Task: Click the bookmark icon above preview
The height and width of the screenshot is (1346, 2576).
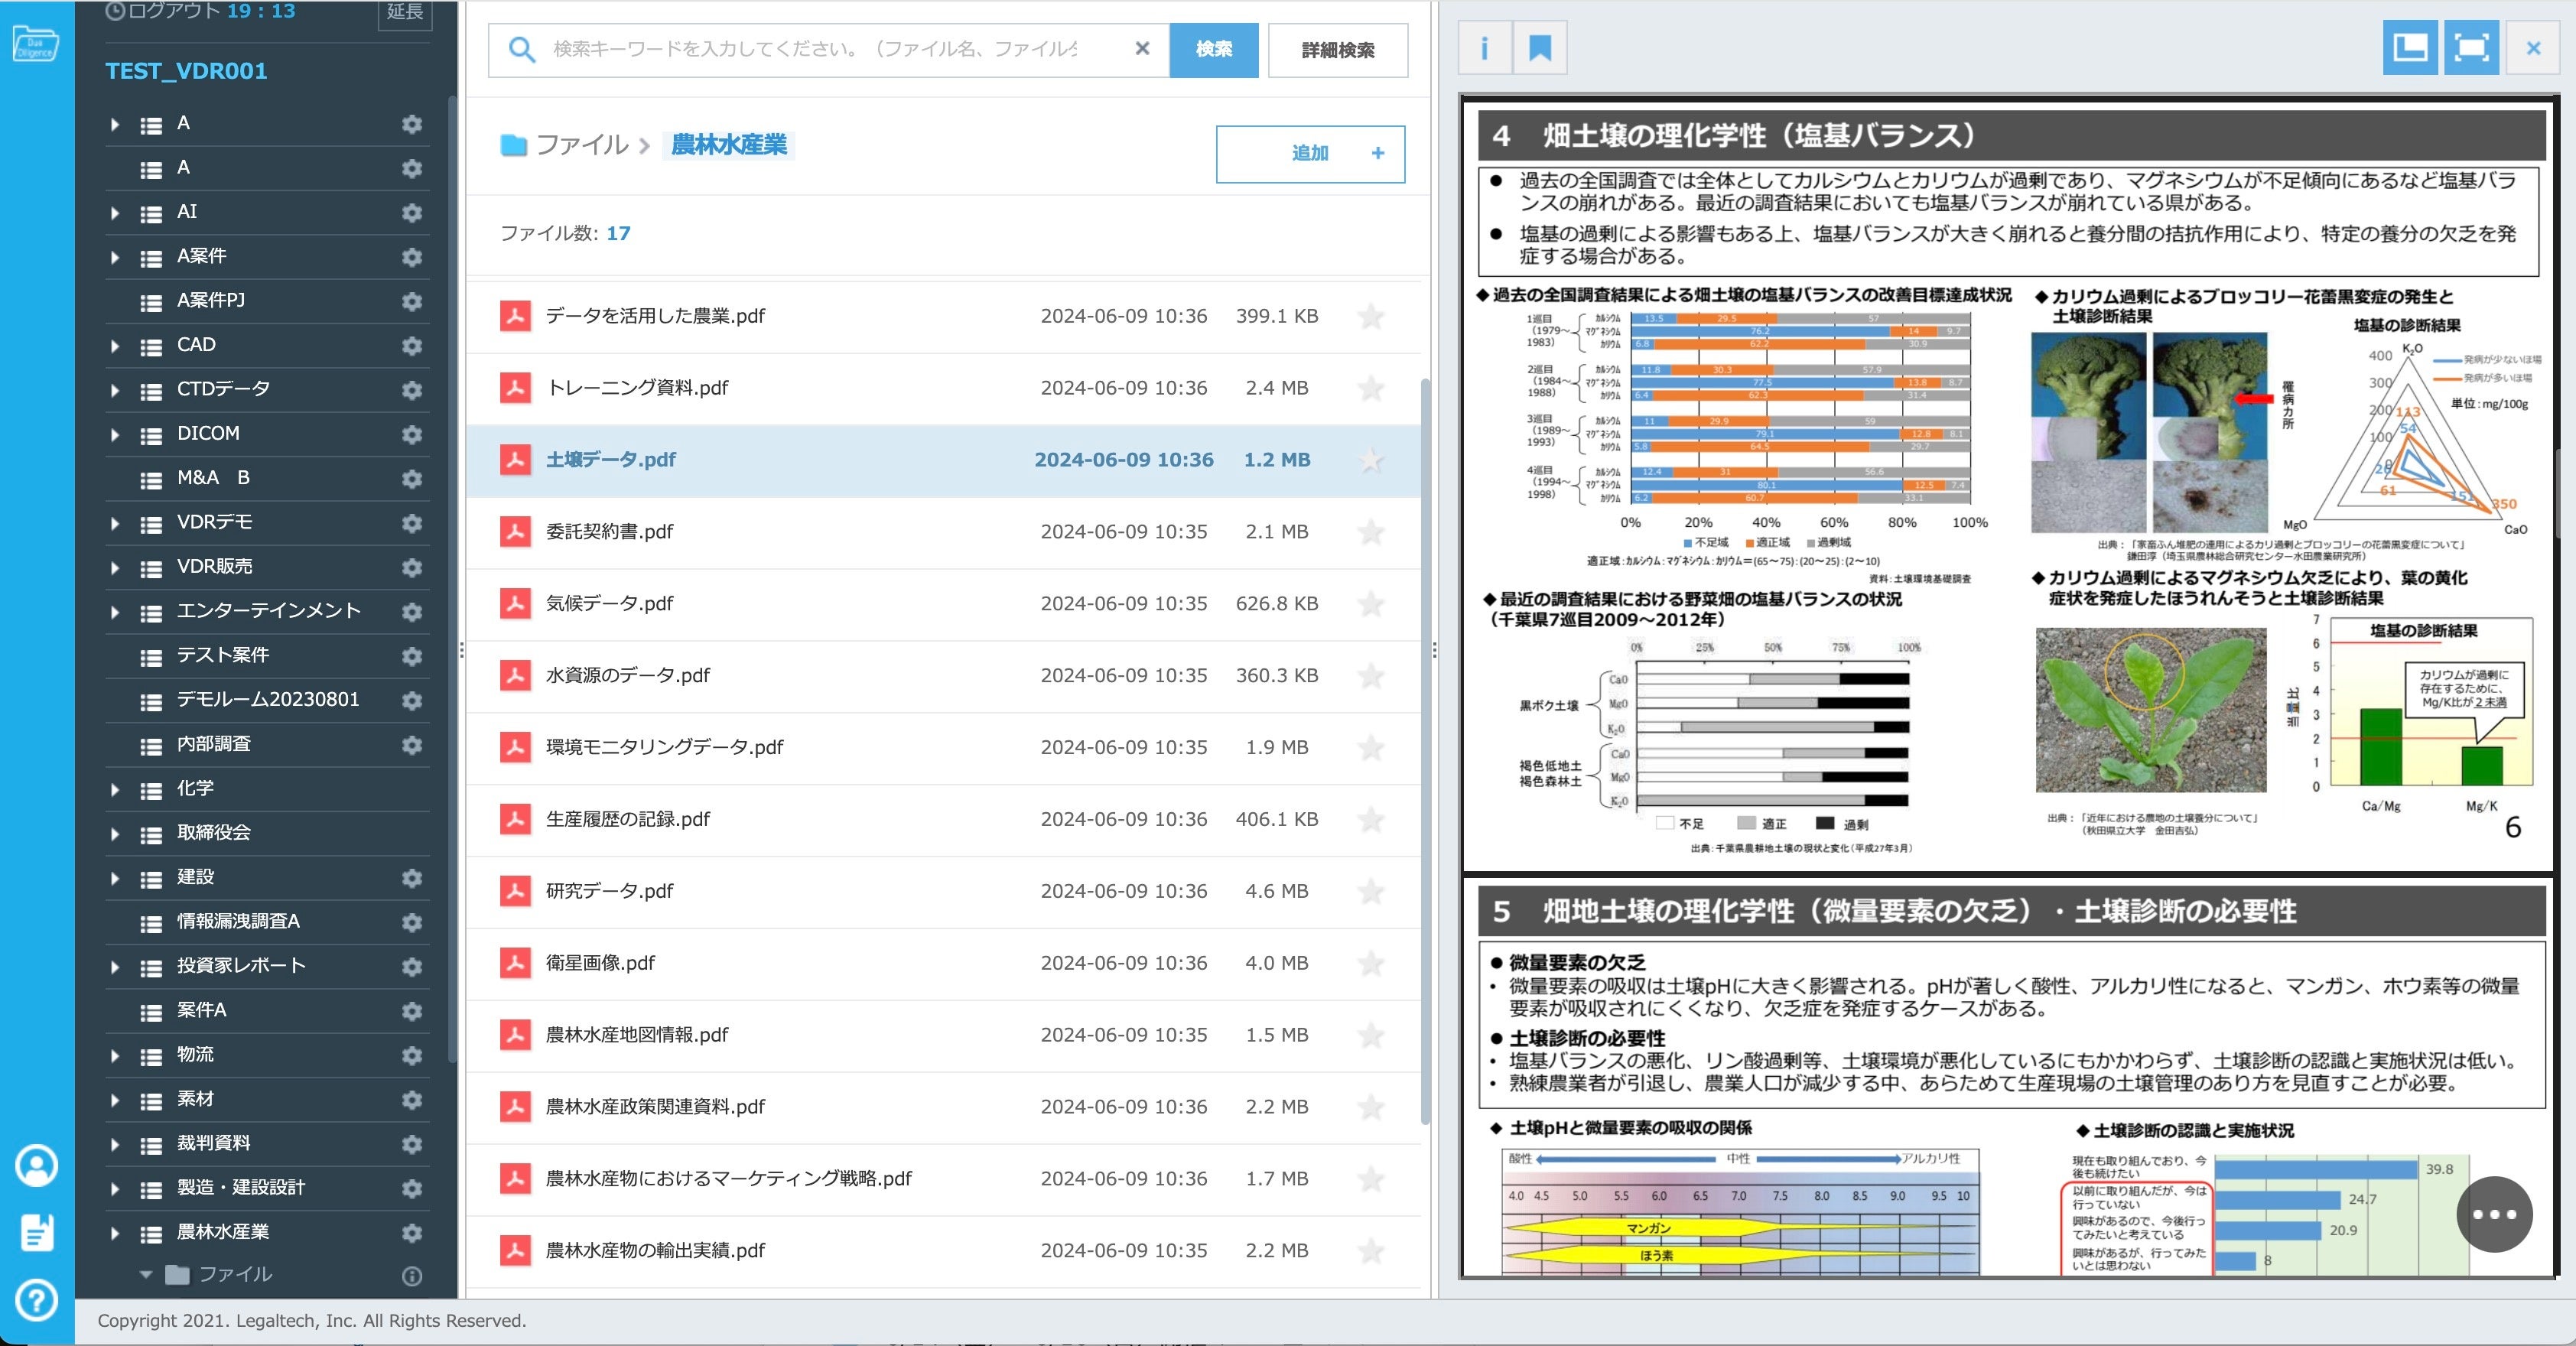Action: coord(1540,48)
